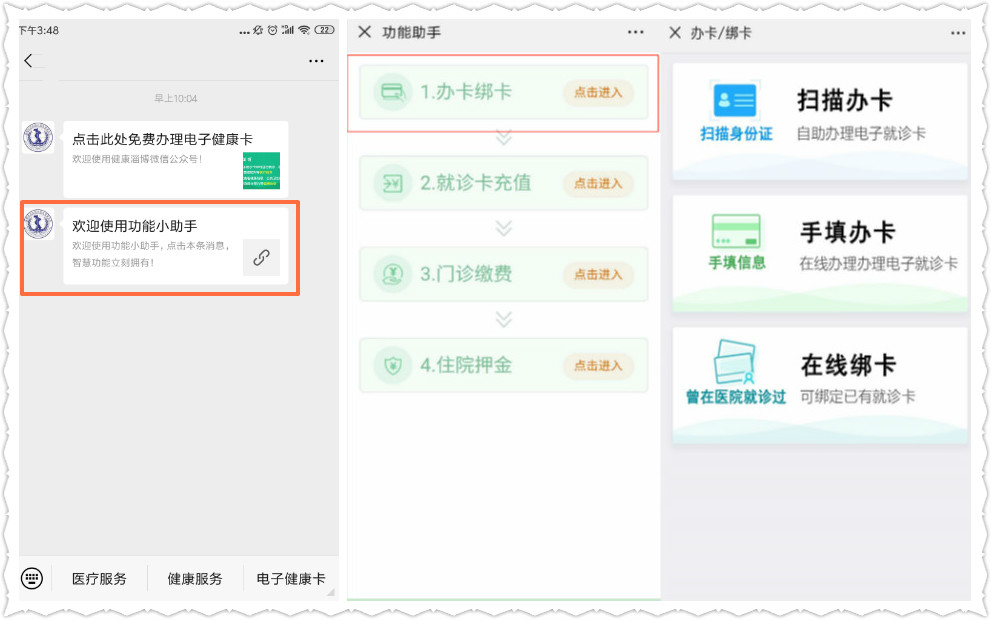Open more options on 功能助手 page

coord(636,32)
